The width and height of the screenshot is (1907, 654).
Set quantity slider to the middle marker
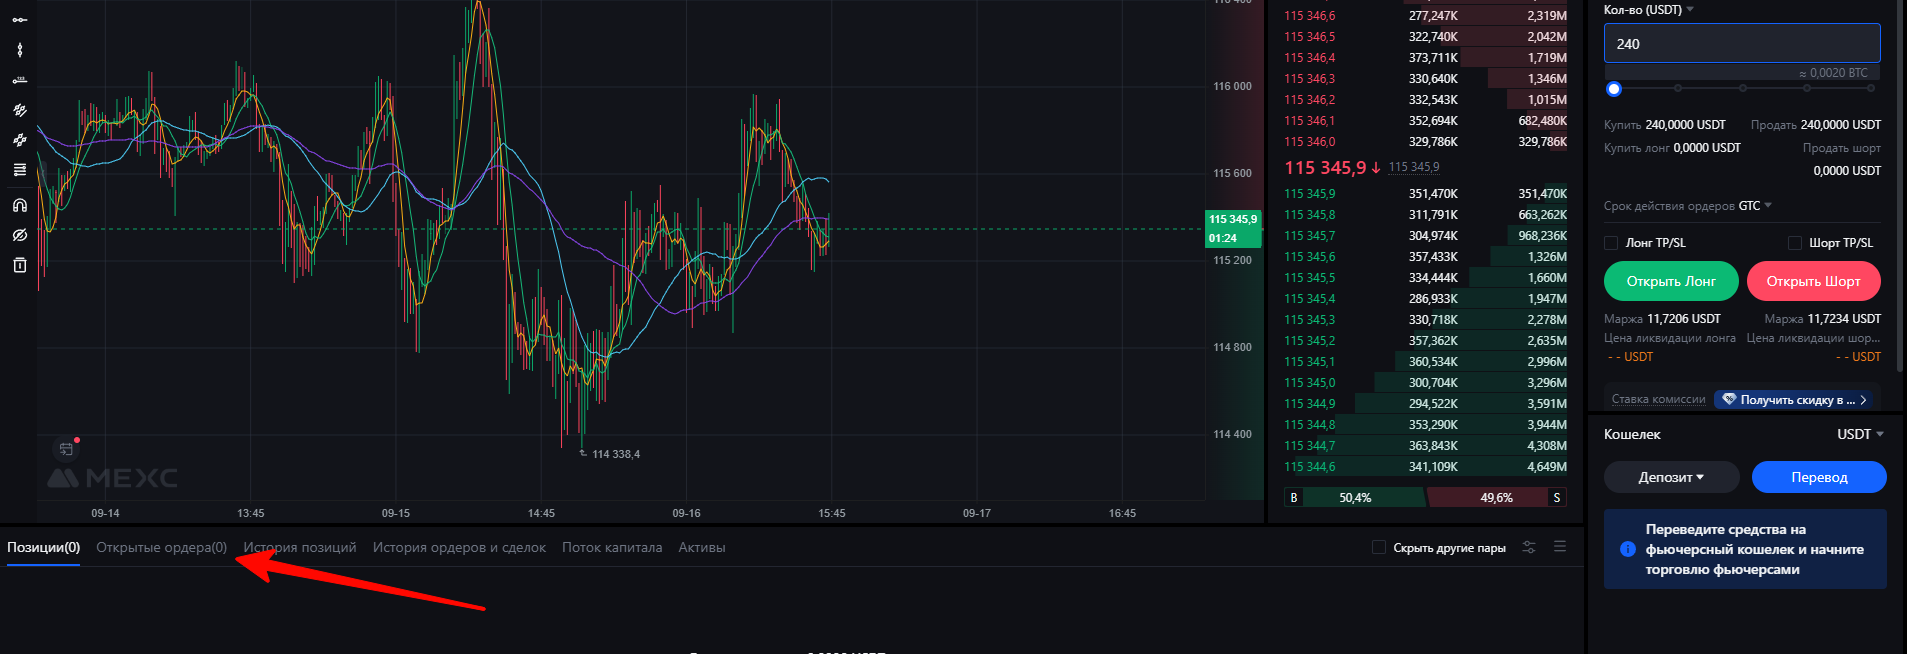[x=1742, y=88]
